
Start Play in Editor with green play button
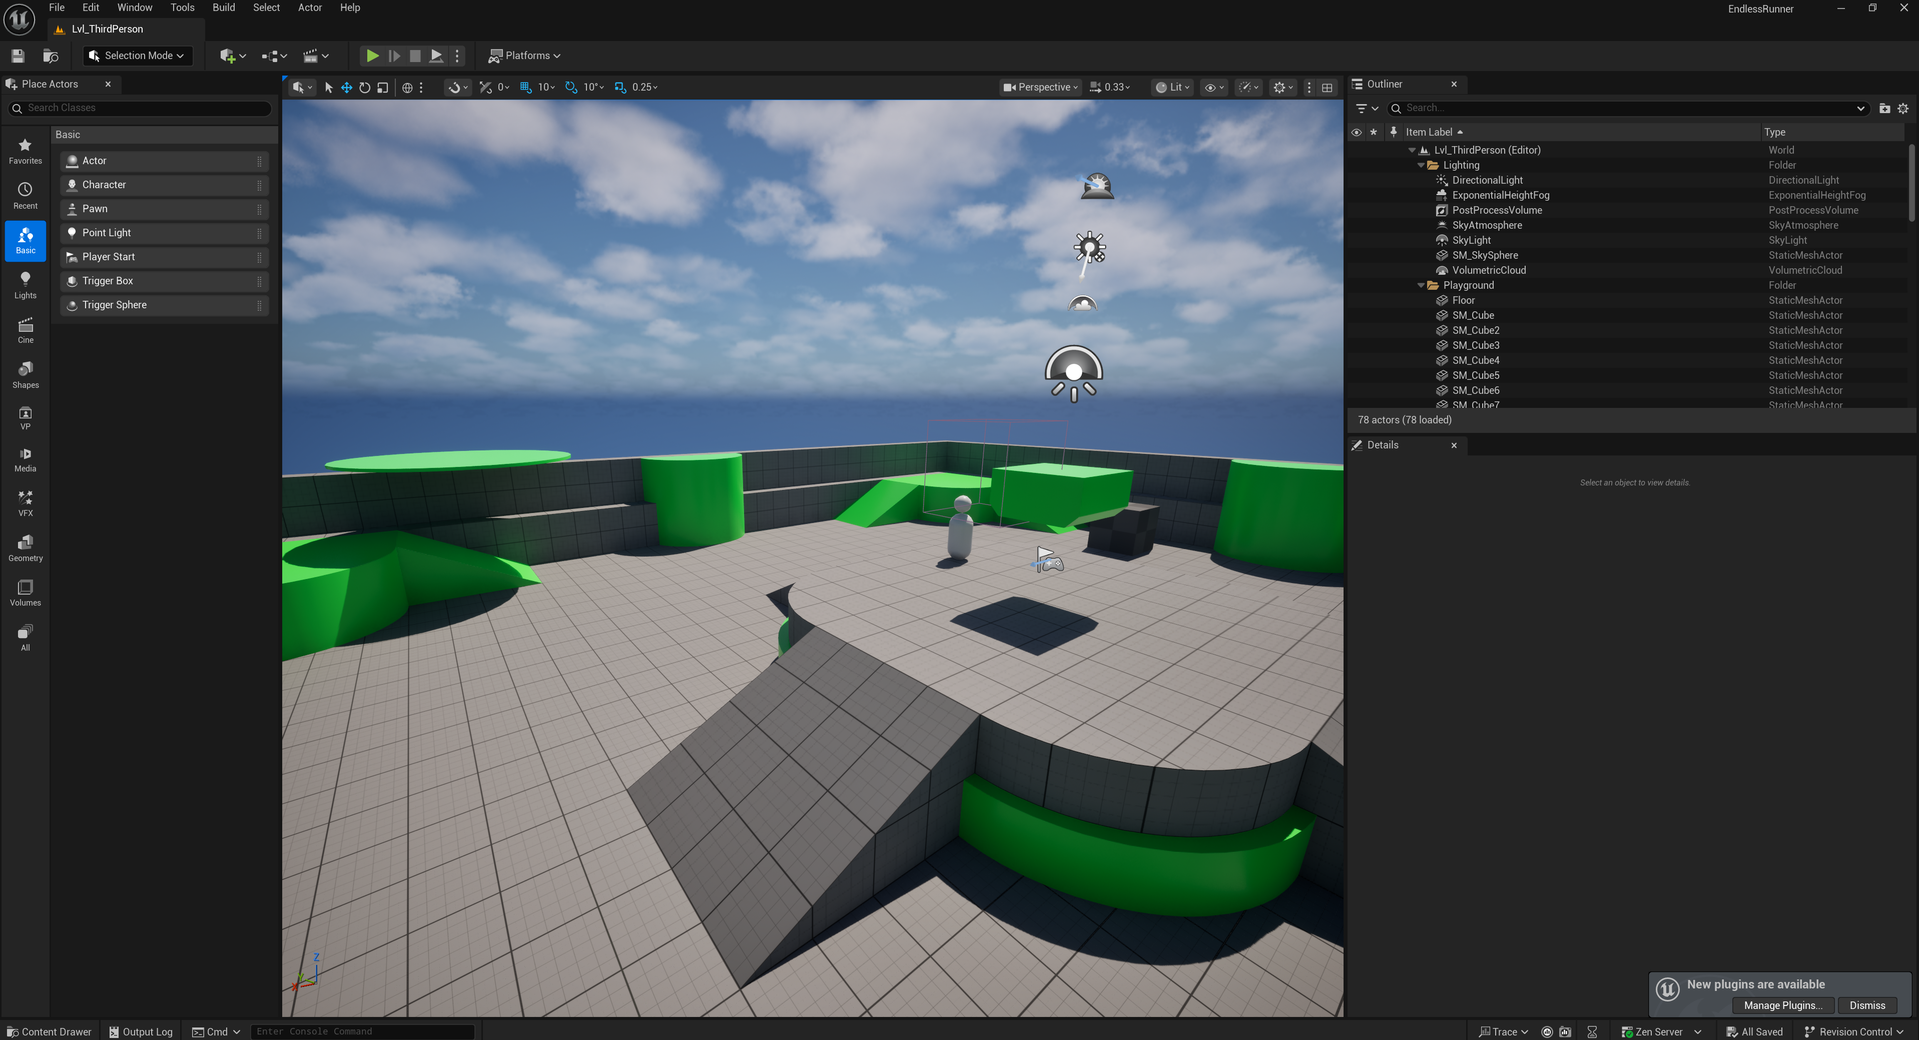372,56
